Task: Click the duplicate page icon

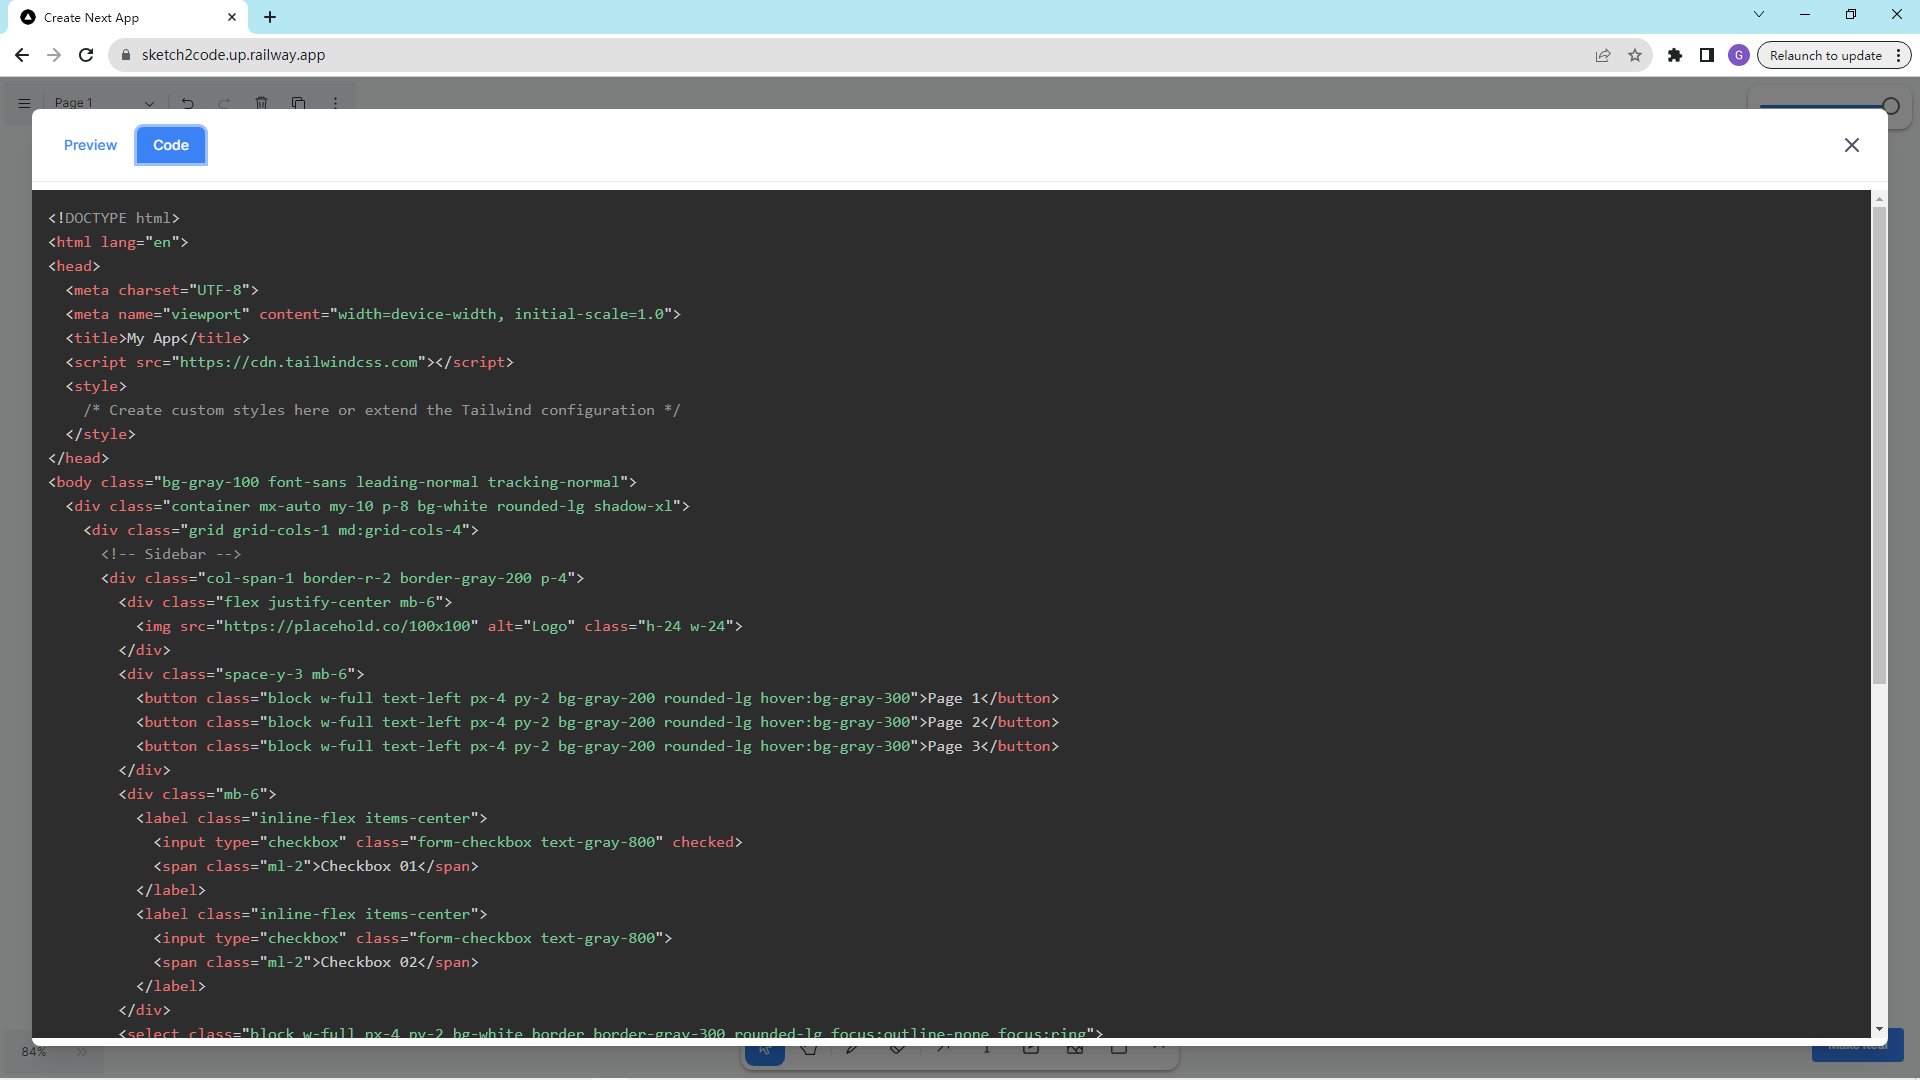Action: (298, 103)
